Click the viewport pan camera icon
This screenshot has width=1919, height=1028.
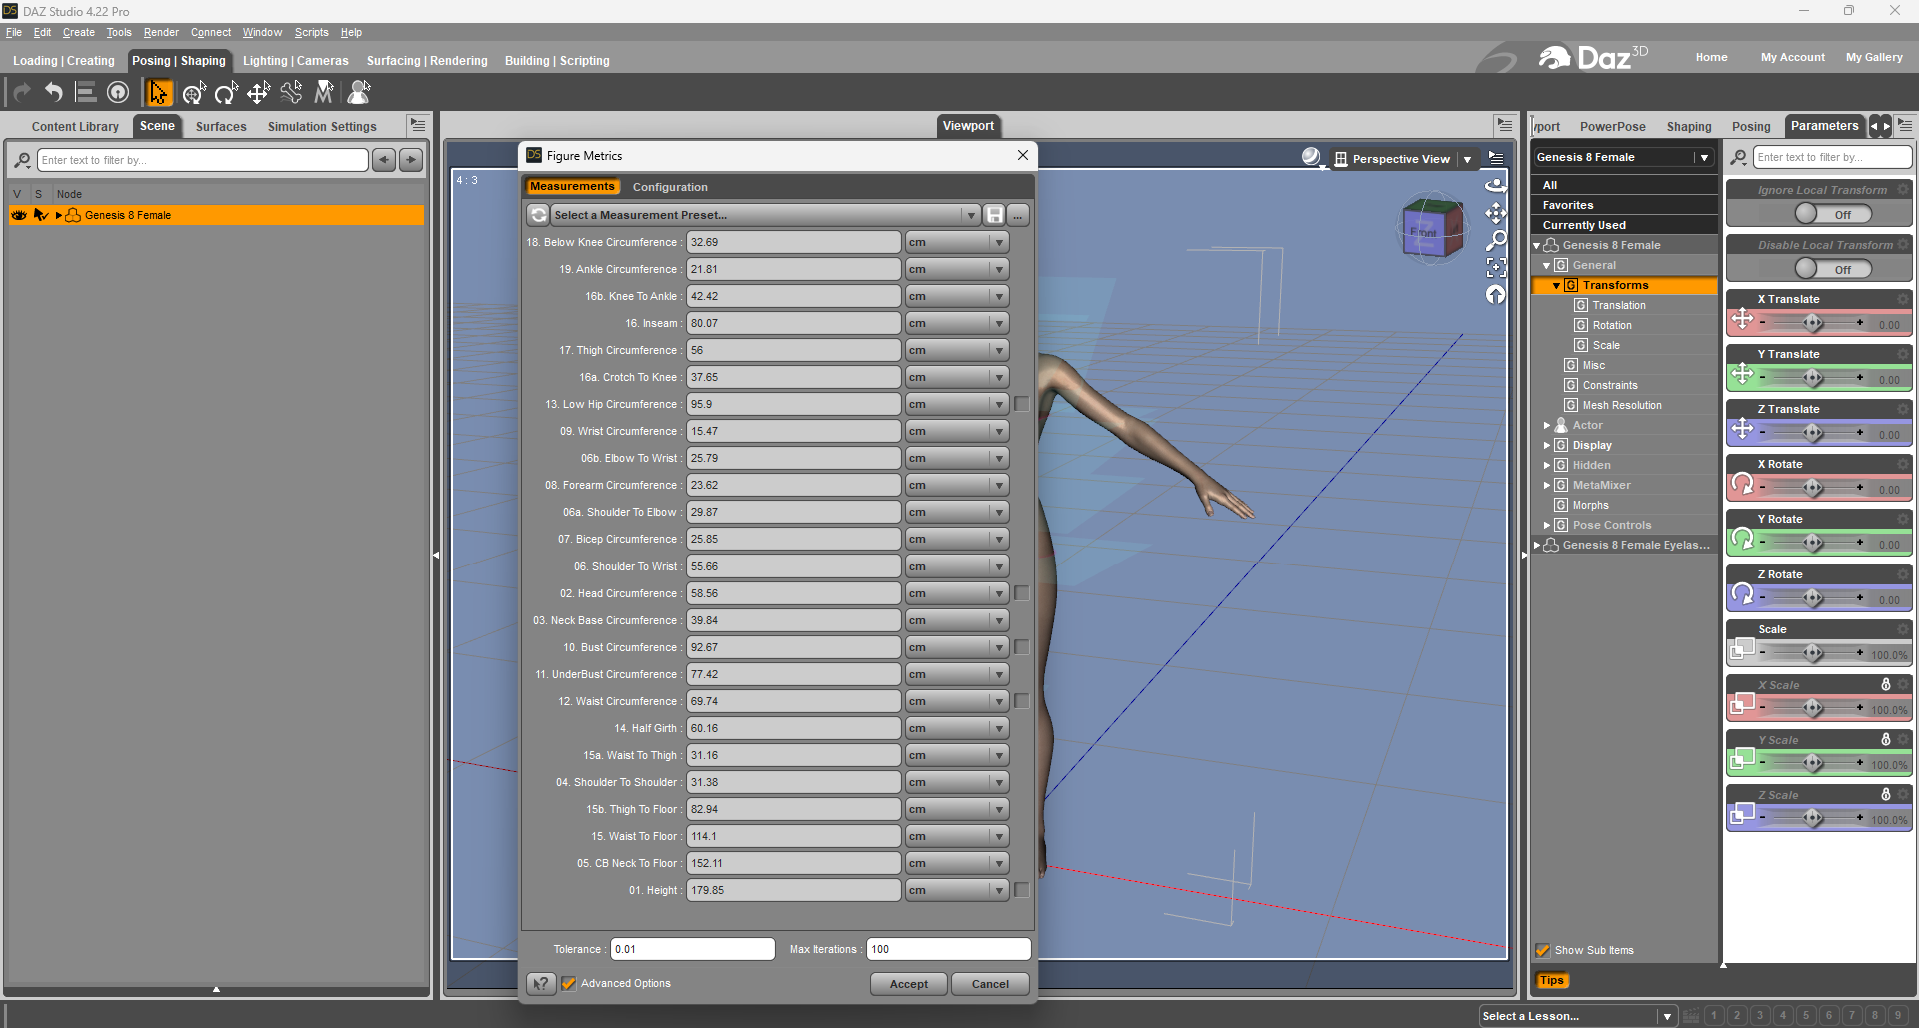pyautogui.click(x=1496, y=213)
